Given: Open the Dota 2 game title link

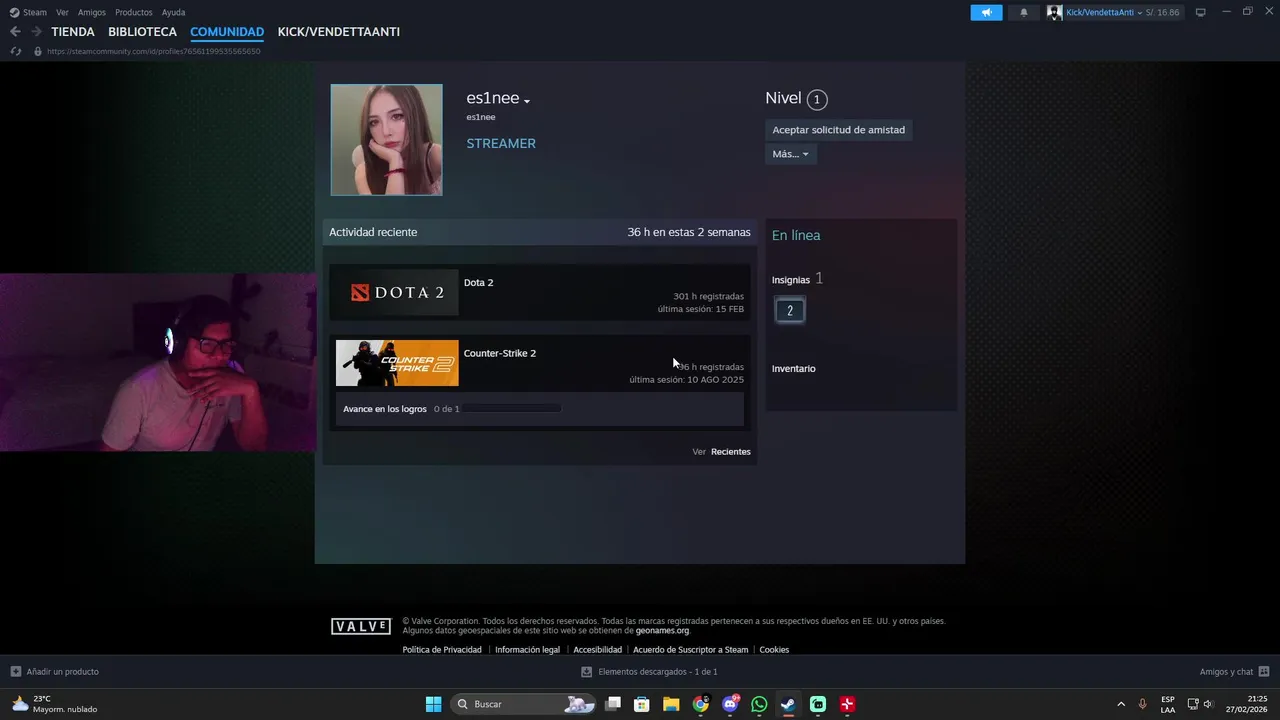Looking at the screenshot, I should click(479, 283).
